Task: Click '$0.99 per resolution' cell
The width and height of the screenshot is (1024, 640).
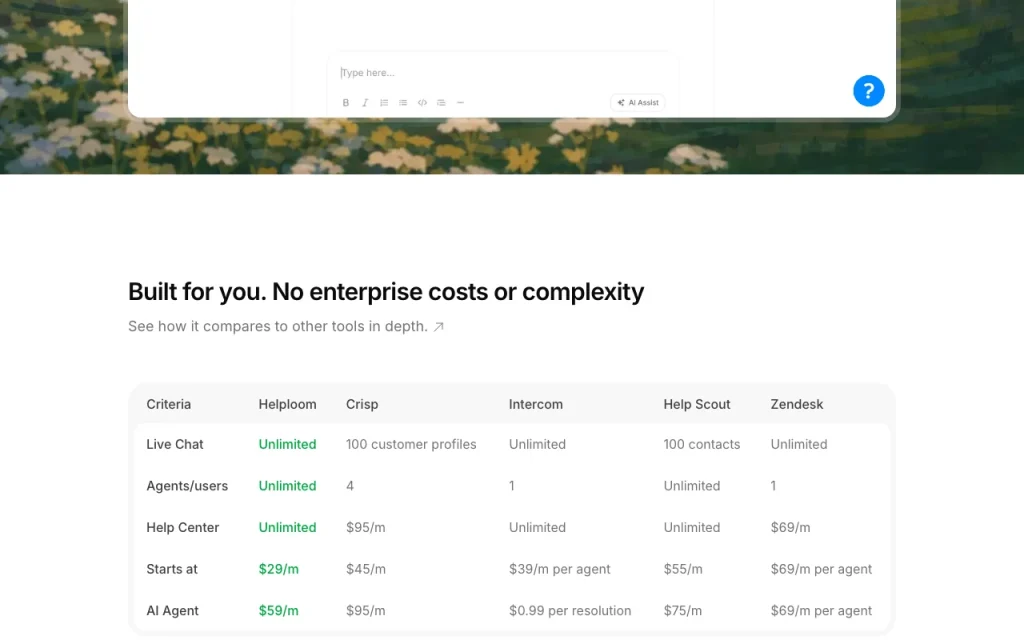Action: click(570, 611)
